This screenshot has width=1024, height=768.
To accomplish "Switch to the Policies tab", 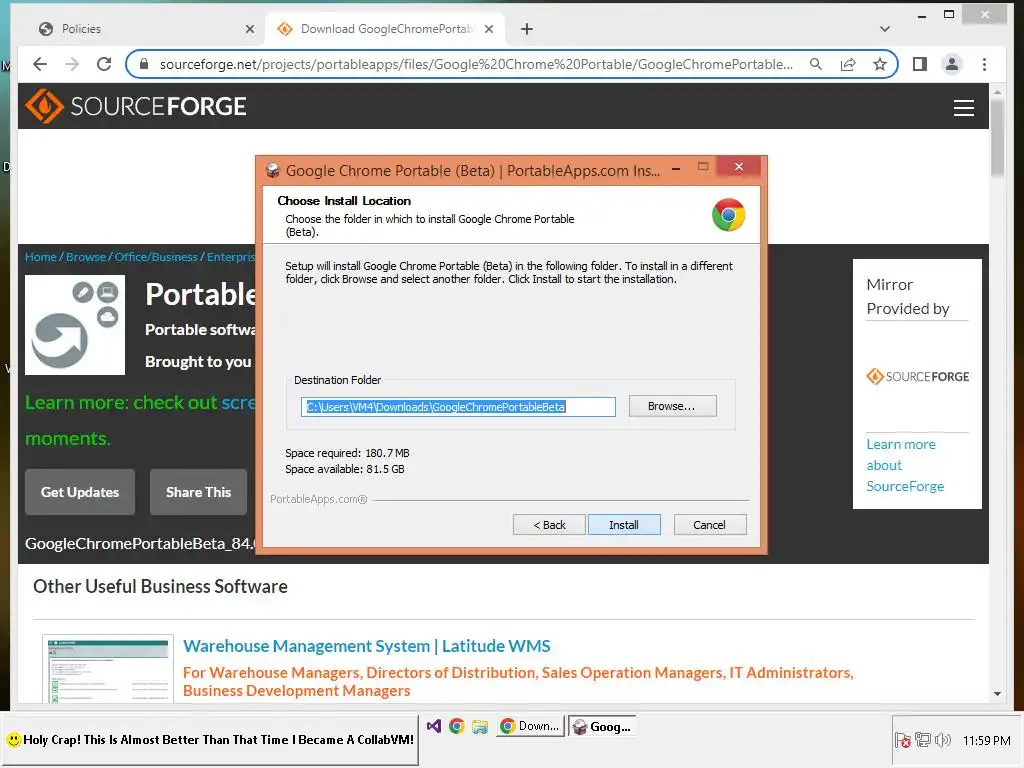I will (140, 29).
